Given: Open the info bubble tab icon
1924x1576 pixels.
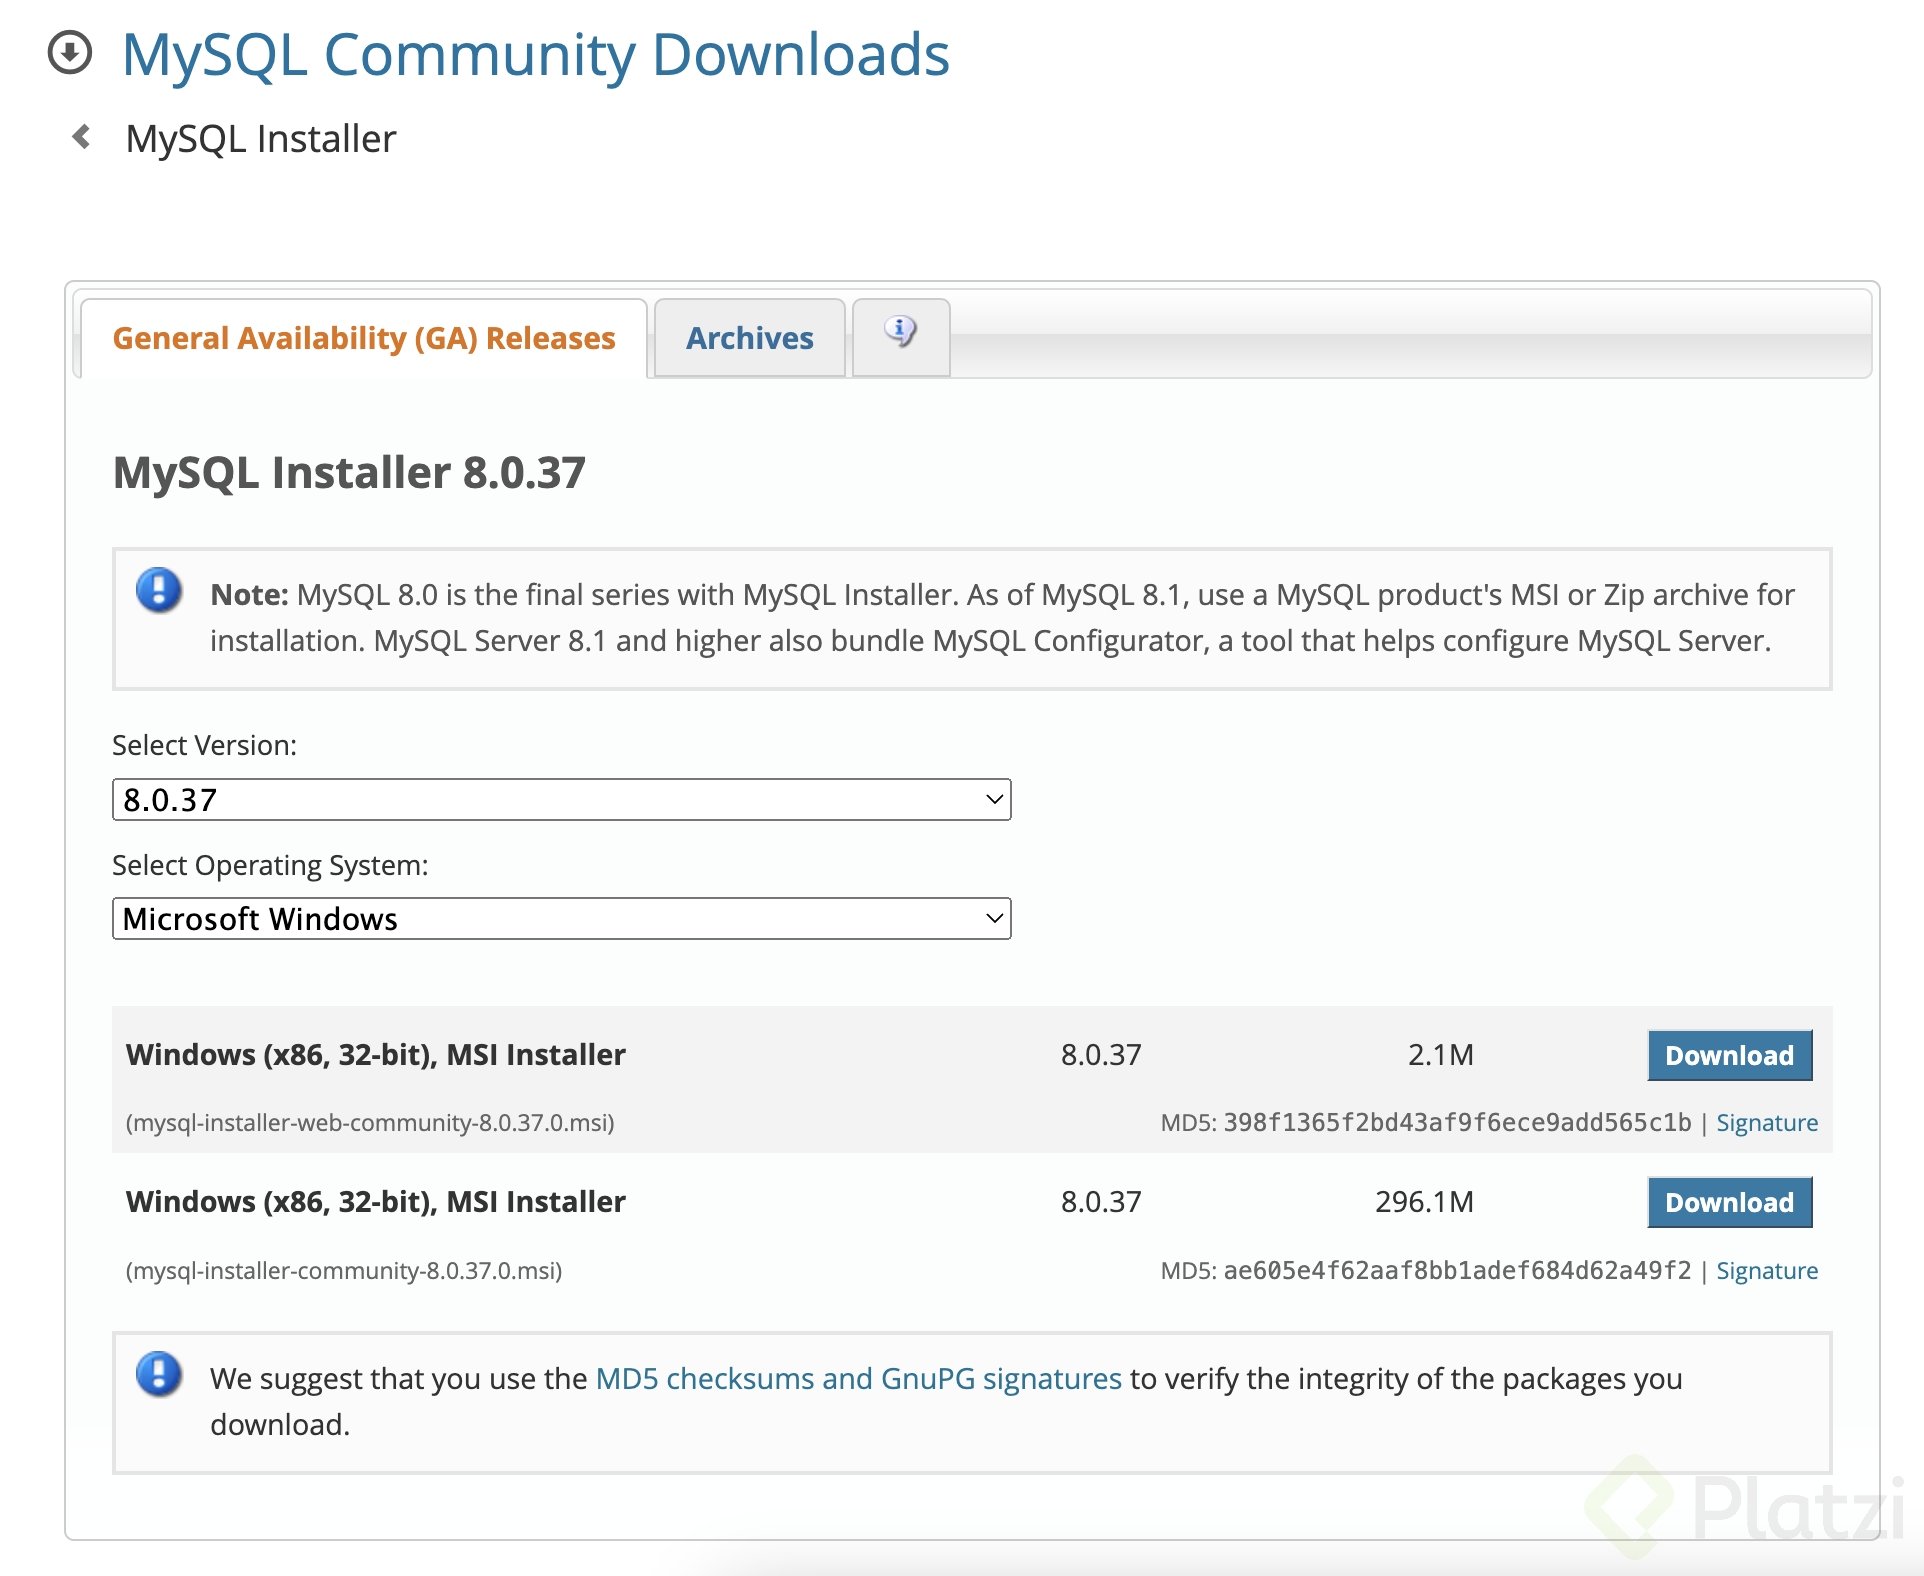Looking at the screenshot, I should (x=900, y=331).
